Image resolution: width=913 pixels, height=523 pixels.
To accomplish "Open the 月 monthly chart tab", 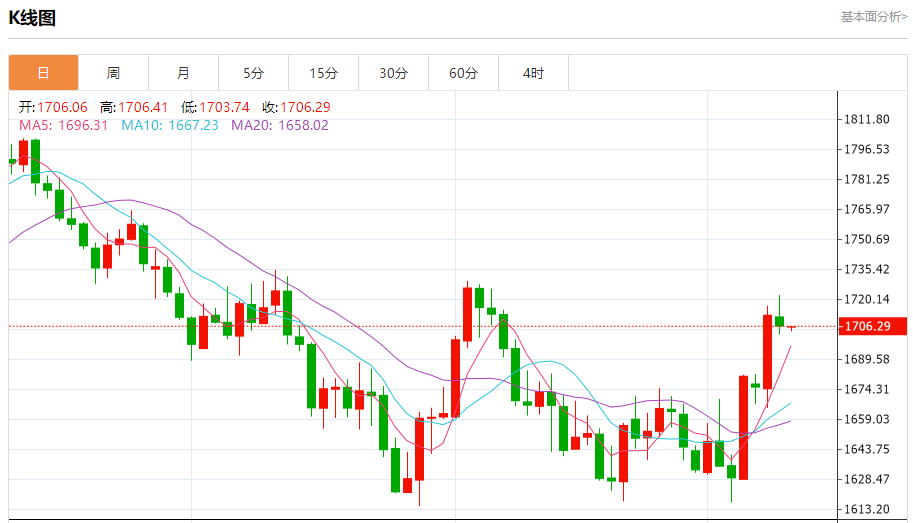I will 183,73.
